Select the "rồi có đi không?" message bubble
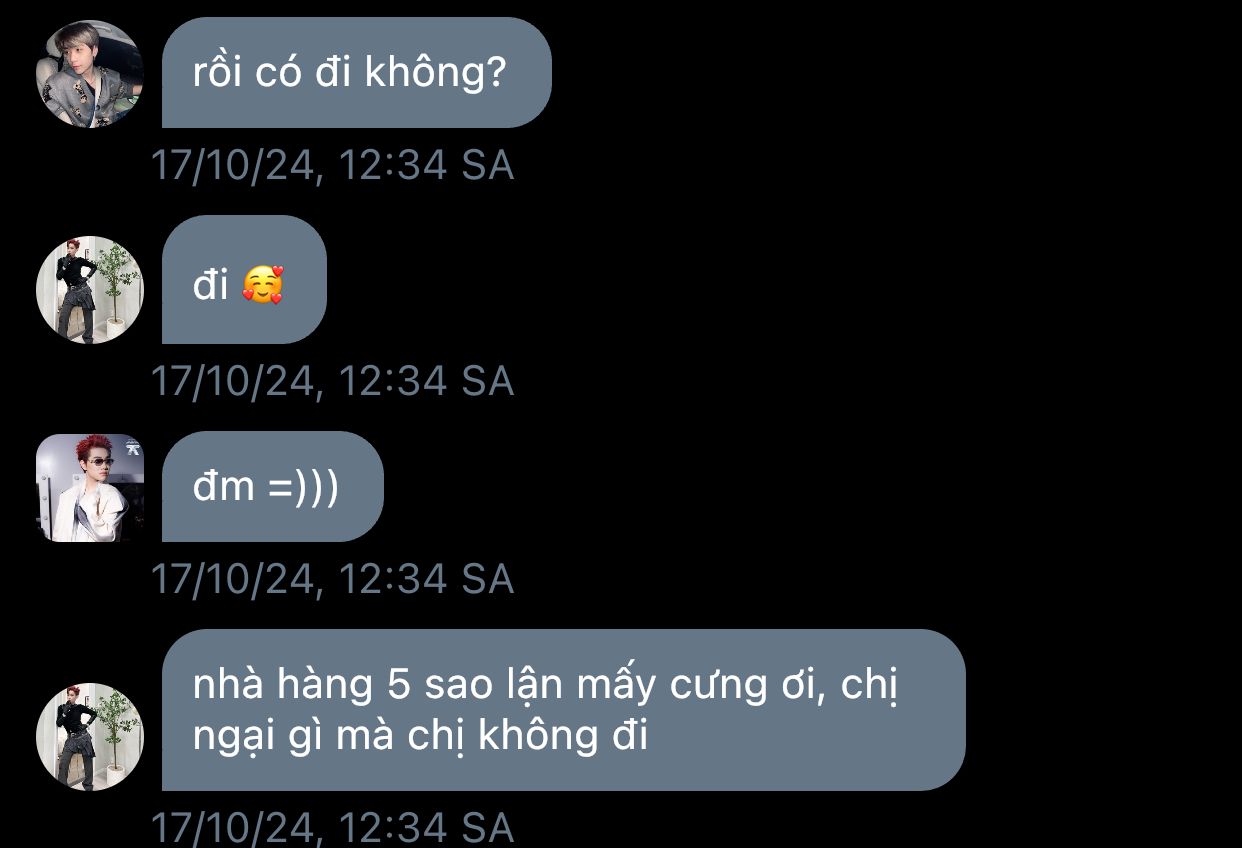Screen dimensions: 1242x848 (357, 73)
